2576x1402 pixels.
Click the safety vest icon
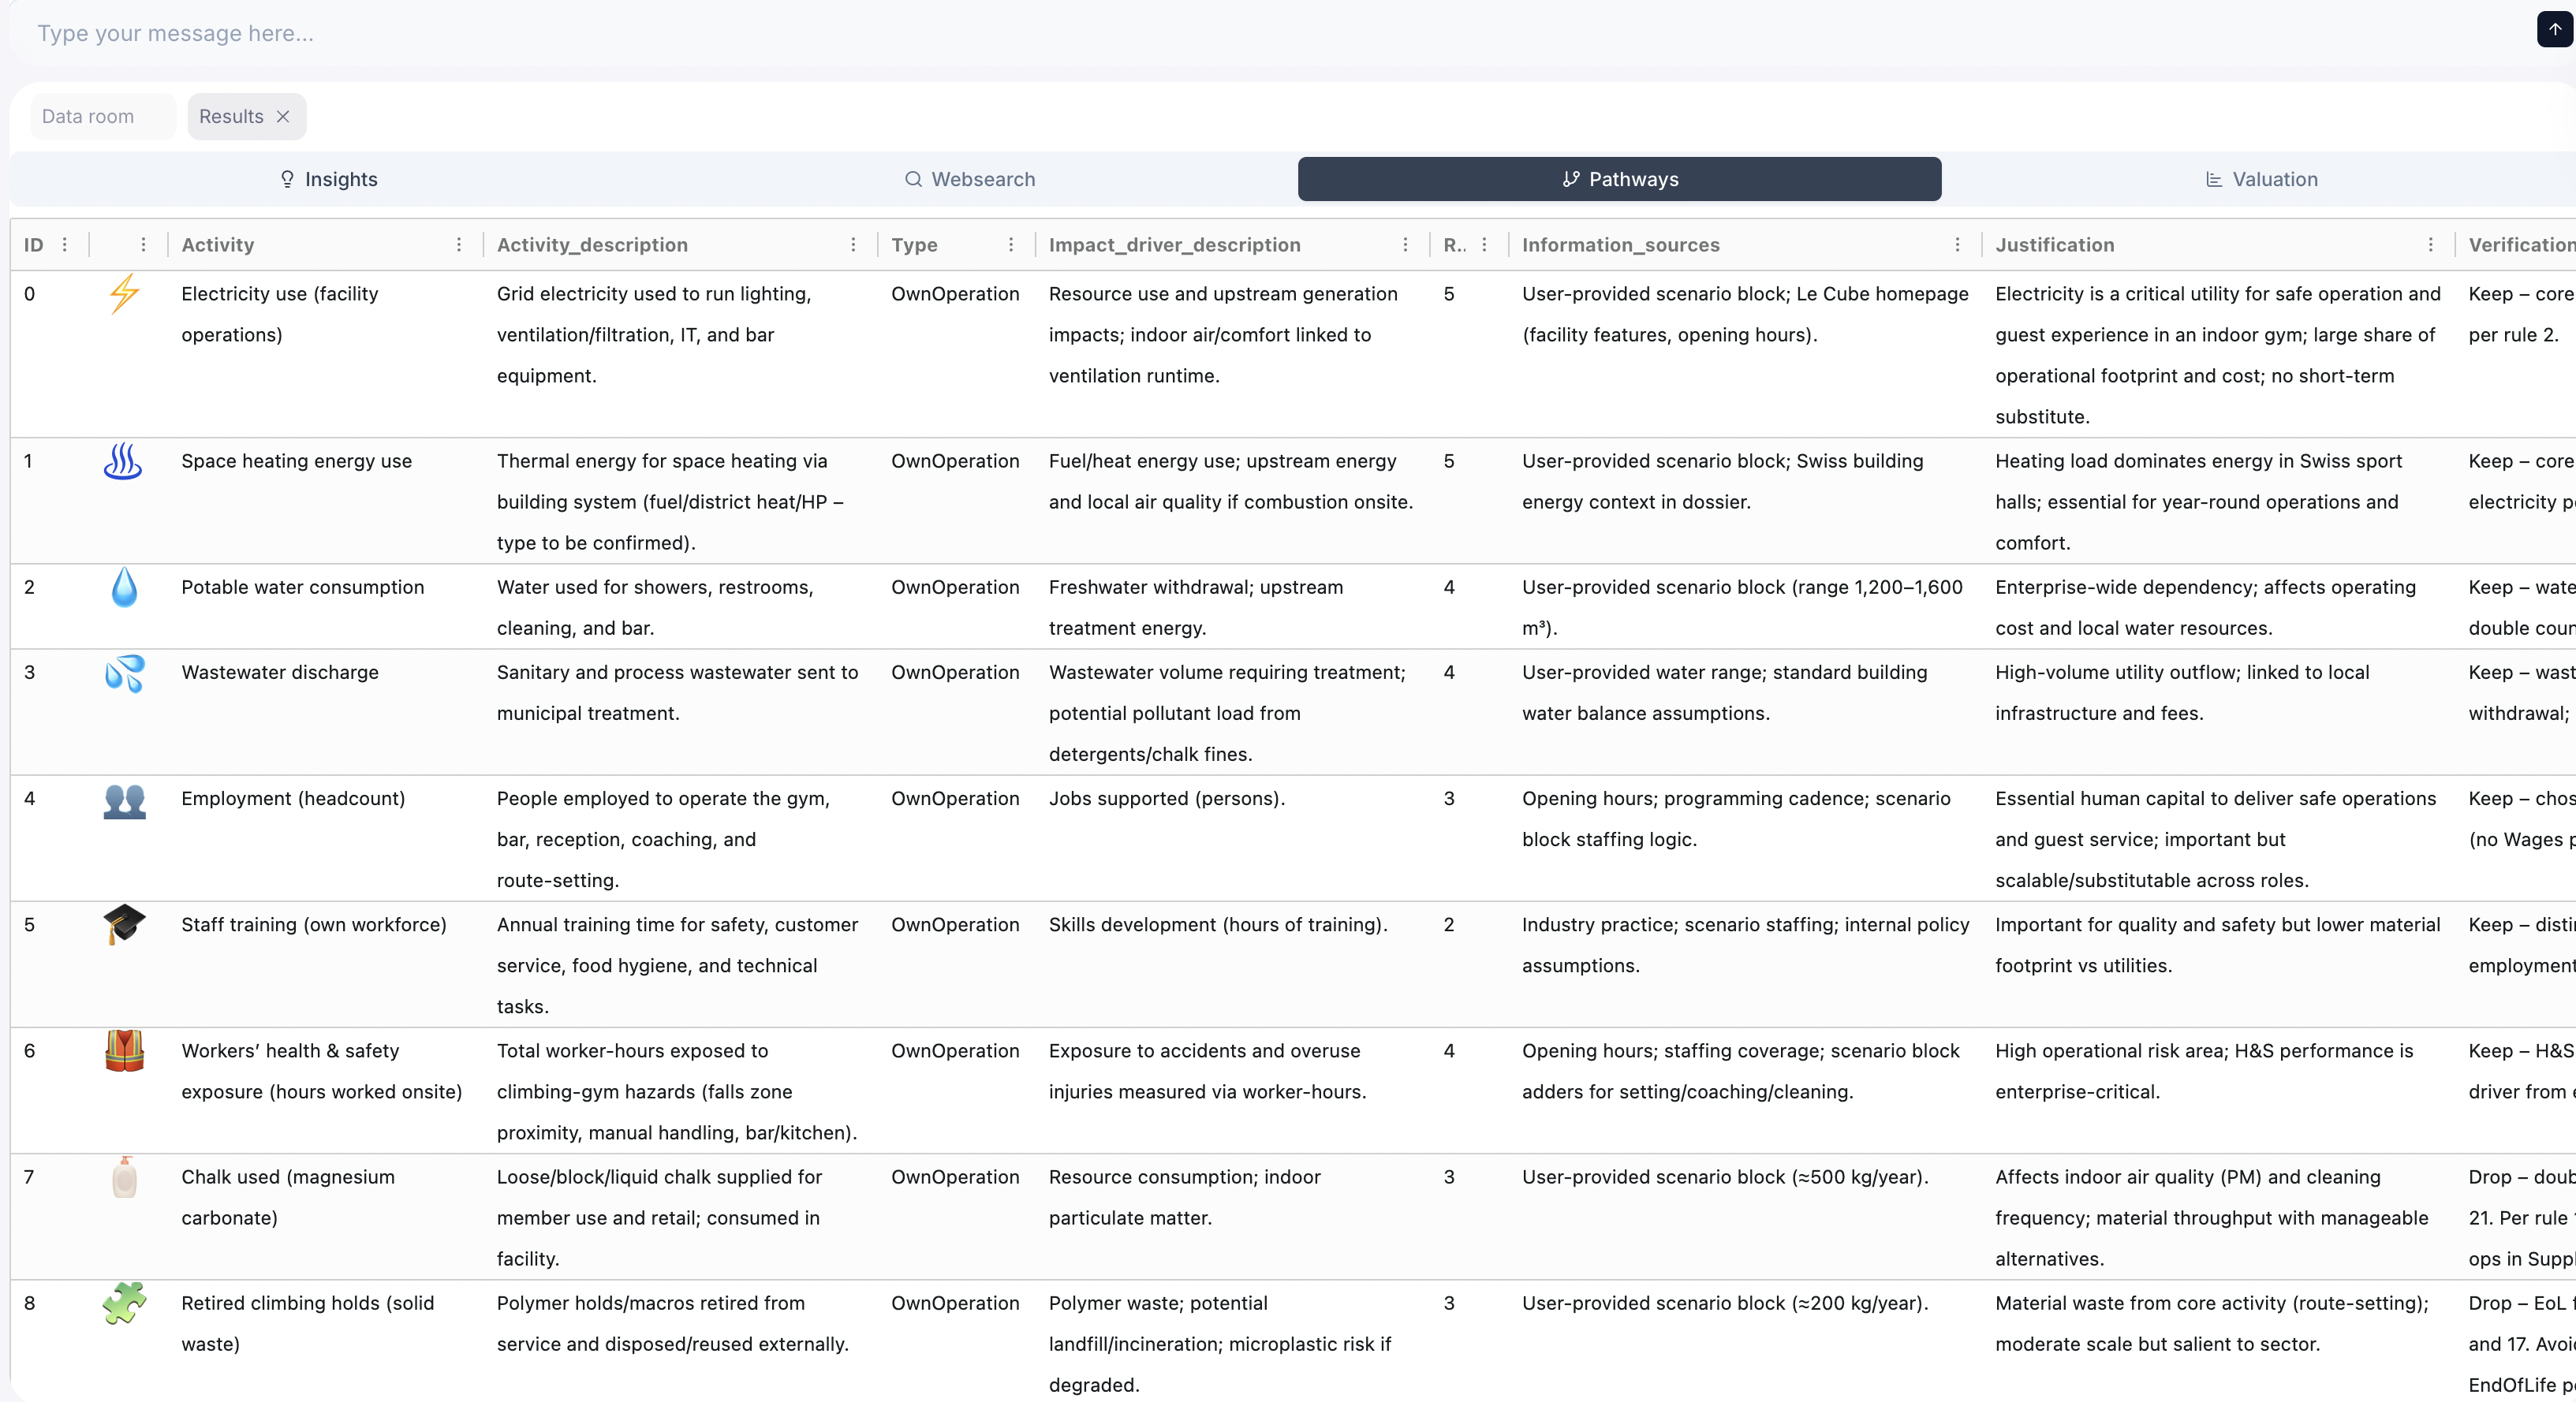124,1051
